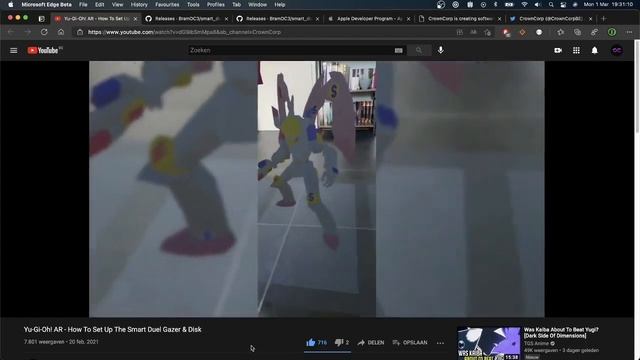Close the CrownCorp Twitter tab
This screenshot has height=360, width=640.
tap(590, 19)
